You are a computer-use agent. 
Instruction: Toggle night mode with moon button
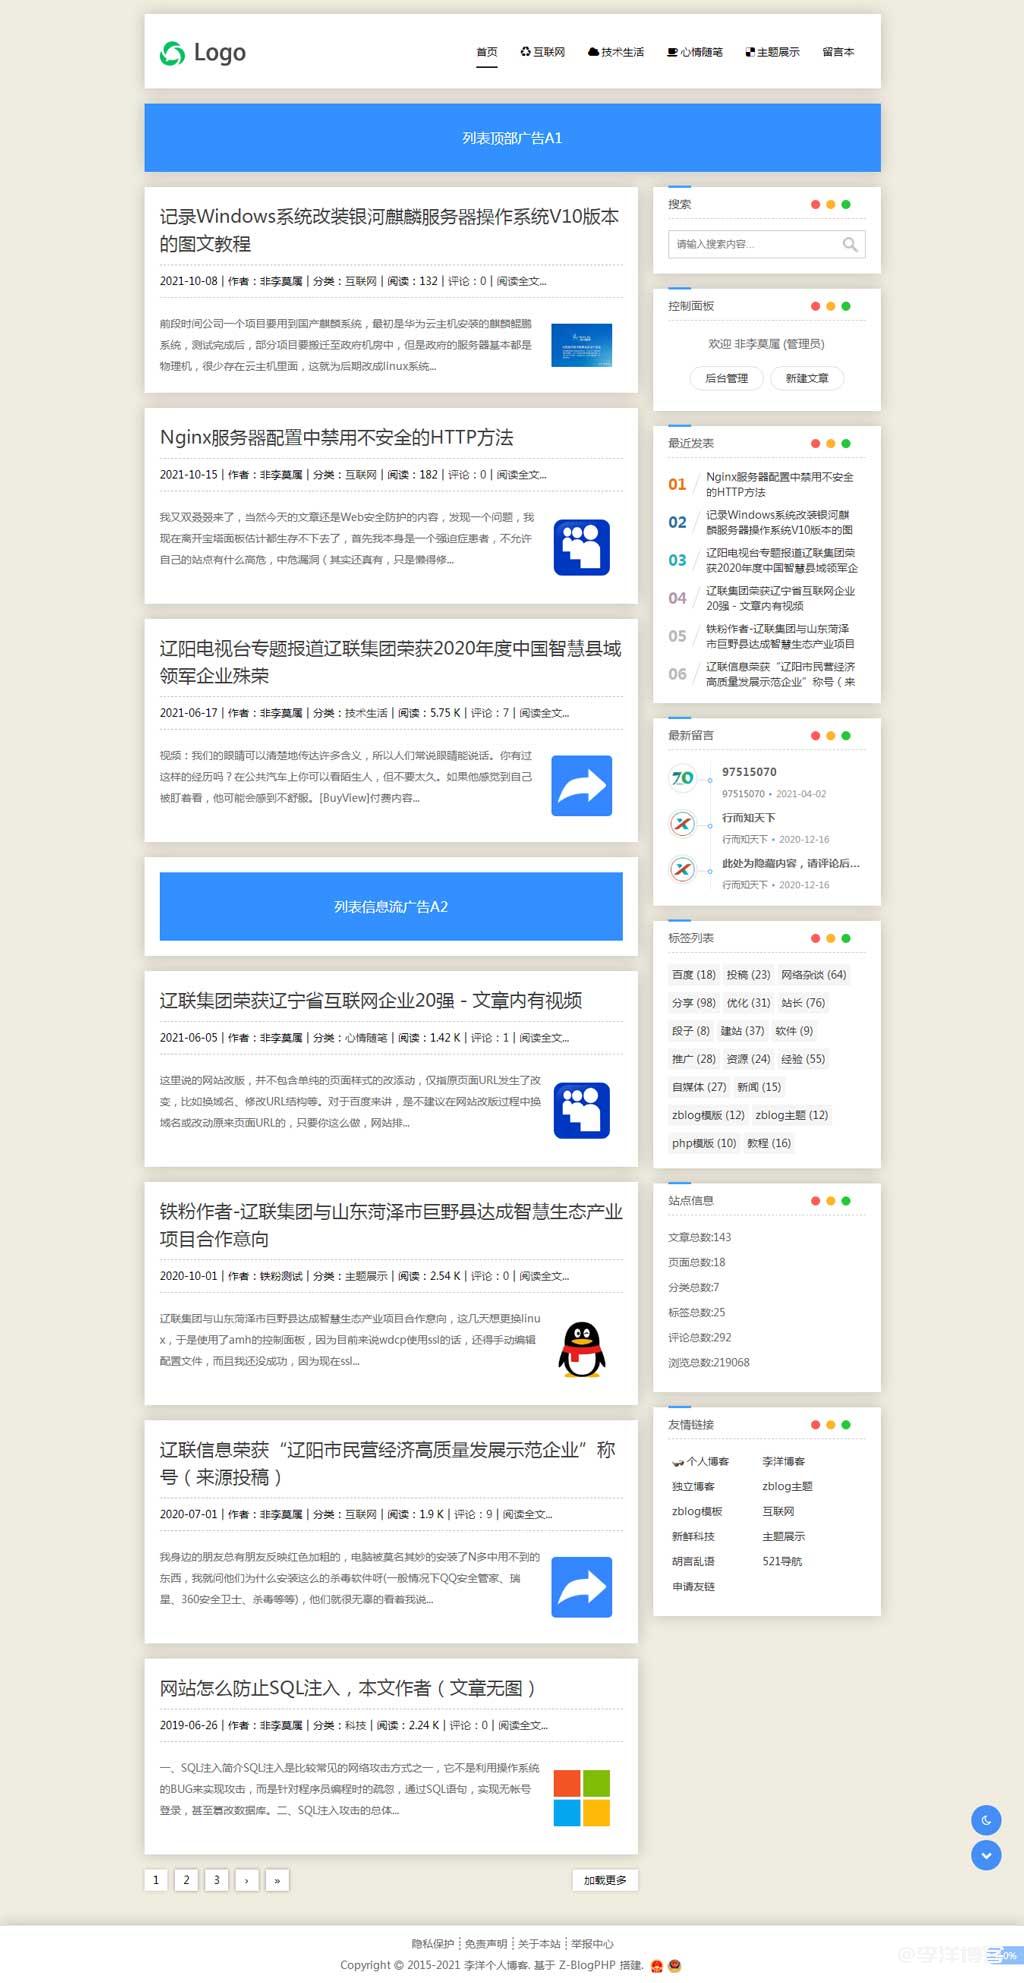click(986, 1819)
